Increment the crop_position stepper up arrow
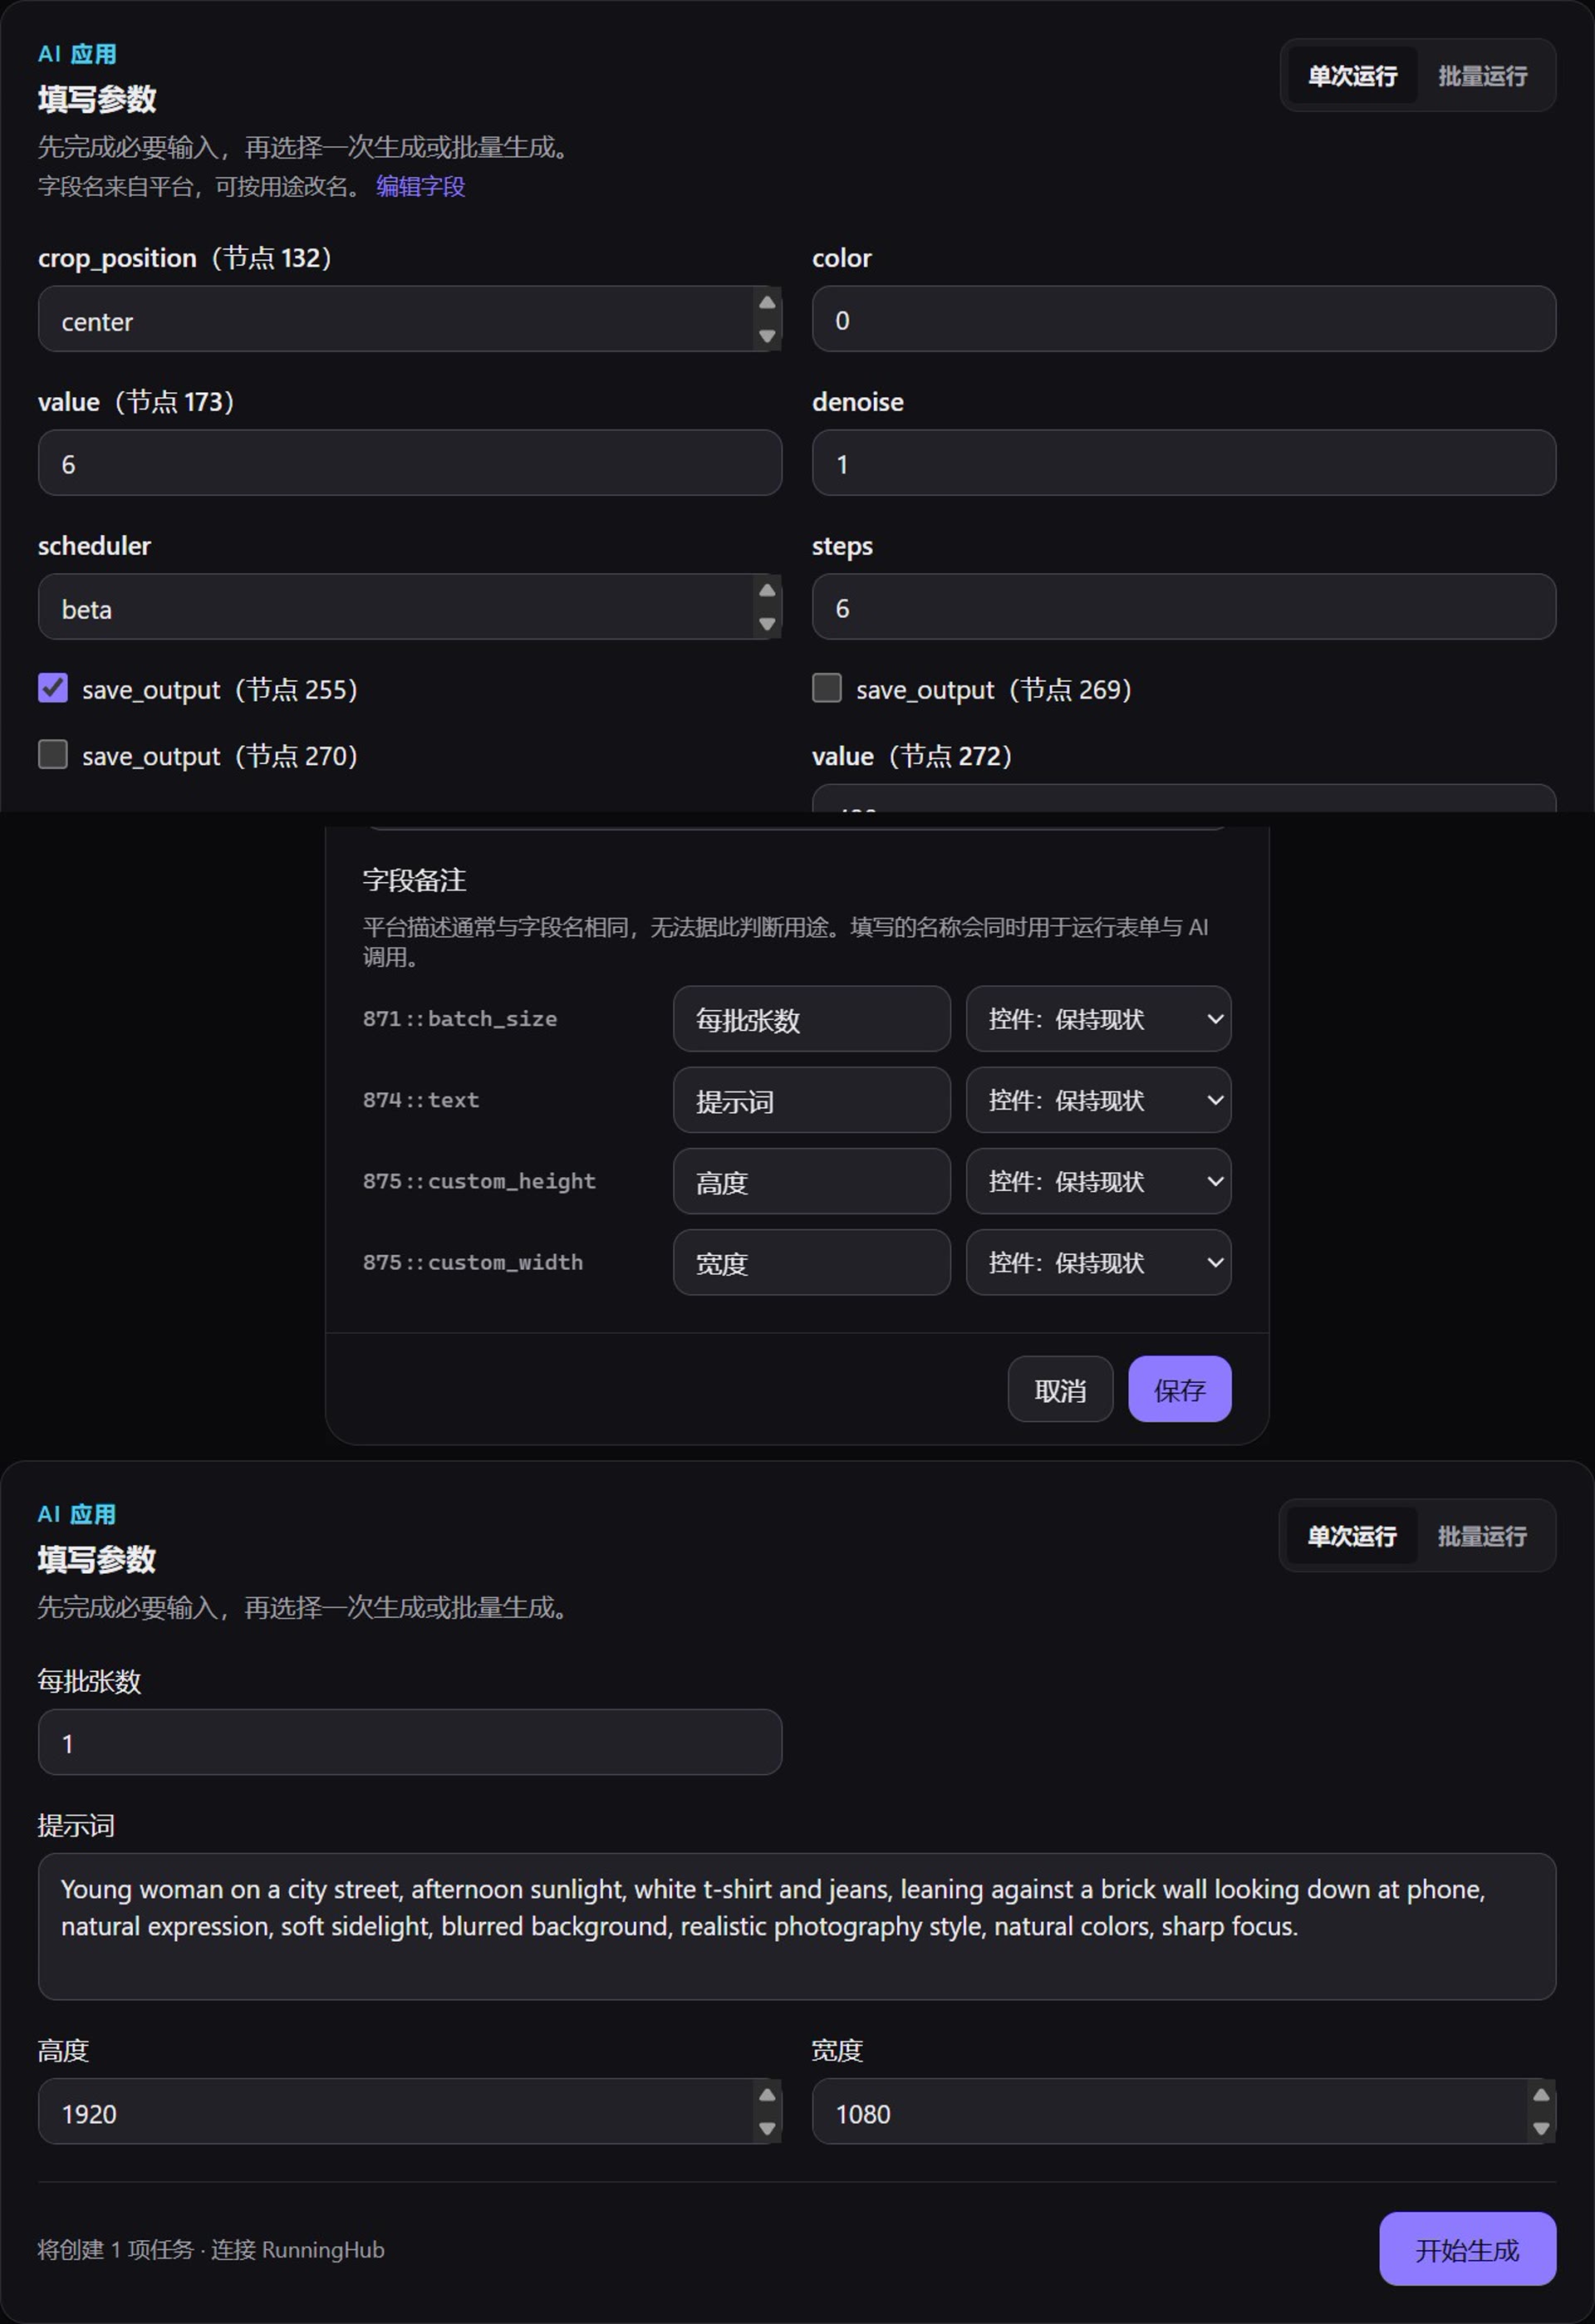Viewport: 1595px width, 2324px height. point(767,303)
